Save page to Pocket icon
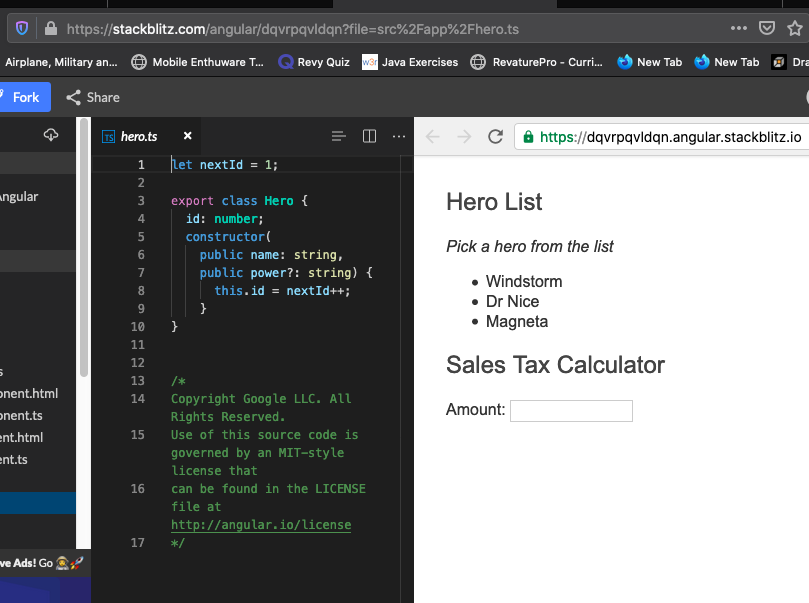Viewport: 809px width, 603px height. [x=767, y=28]
